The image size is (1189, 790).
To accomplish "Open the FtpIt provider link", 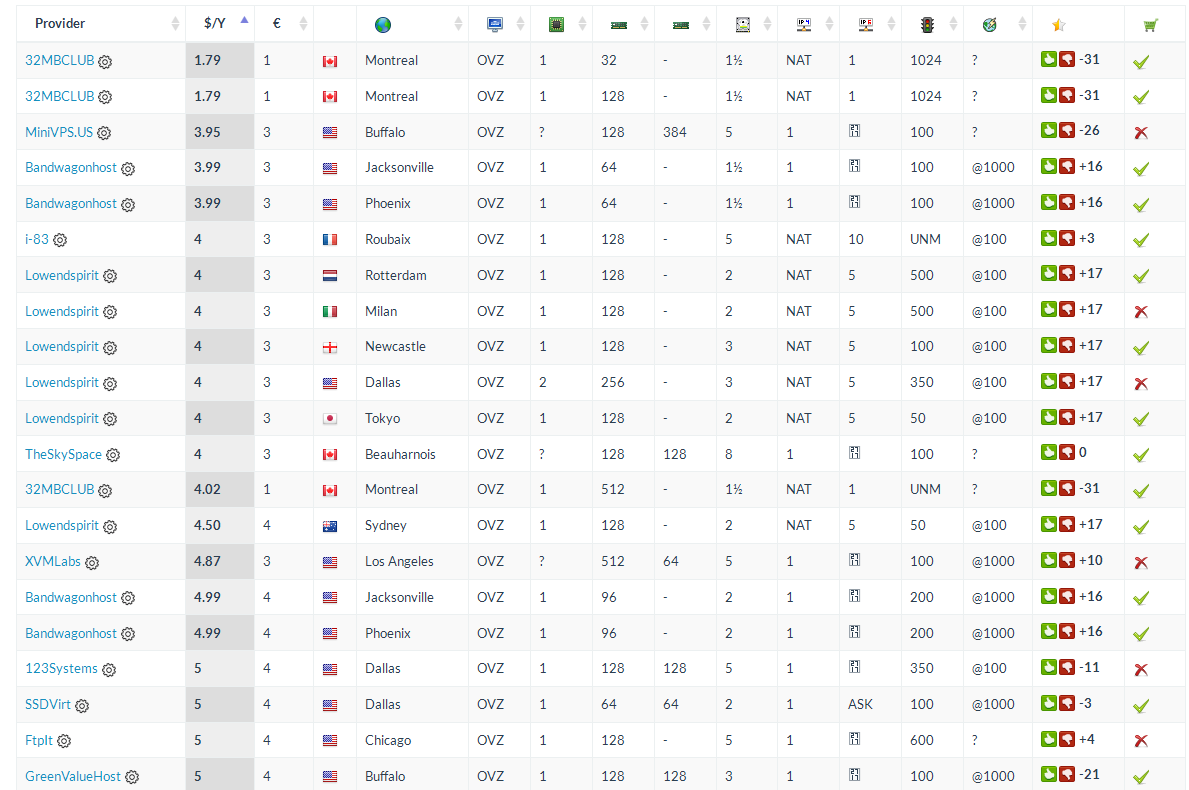I will click(x=39, y=740).
